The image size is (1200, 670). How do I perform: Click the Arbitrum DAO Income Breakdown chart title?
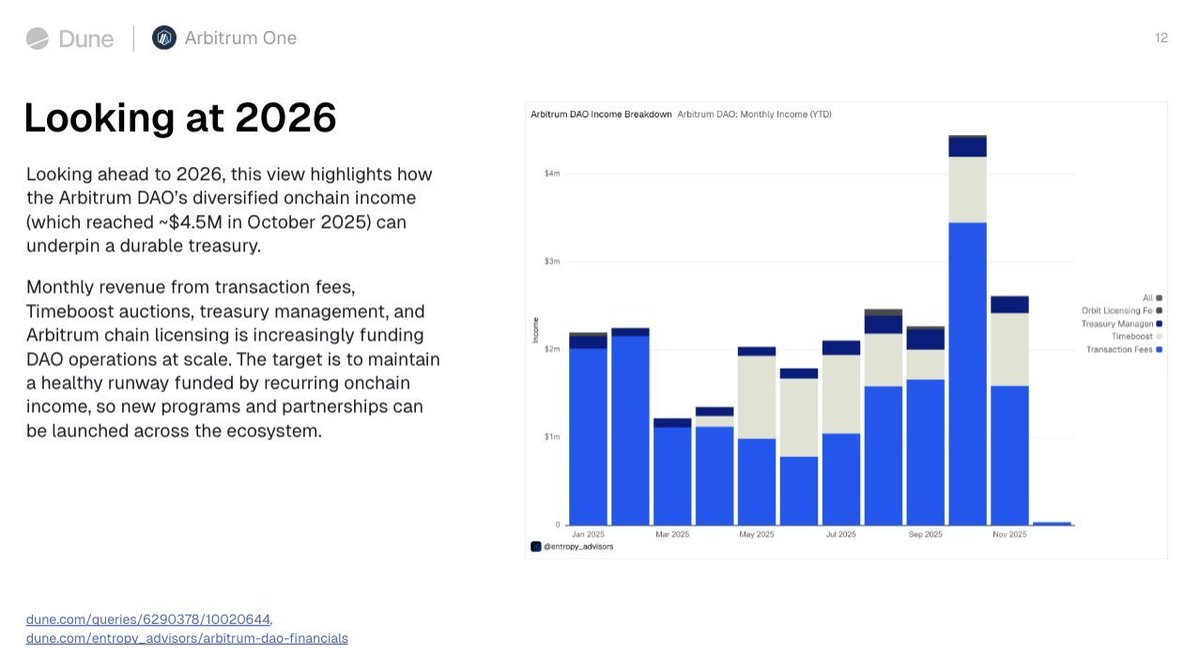(x=601, y=115)
